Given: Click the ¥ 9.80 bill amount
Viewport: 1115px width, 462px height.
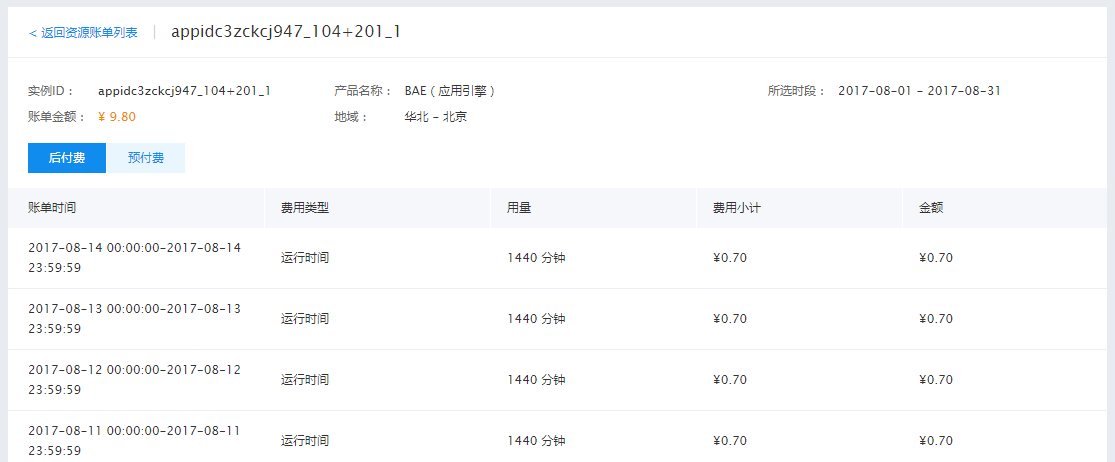Looking at the screenshot, I should point(117,117).
